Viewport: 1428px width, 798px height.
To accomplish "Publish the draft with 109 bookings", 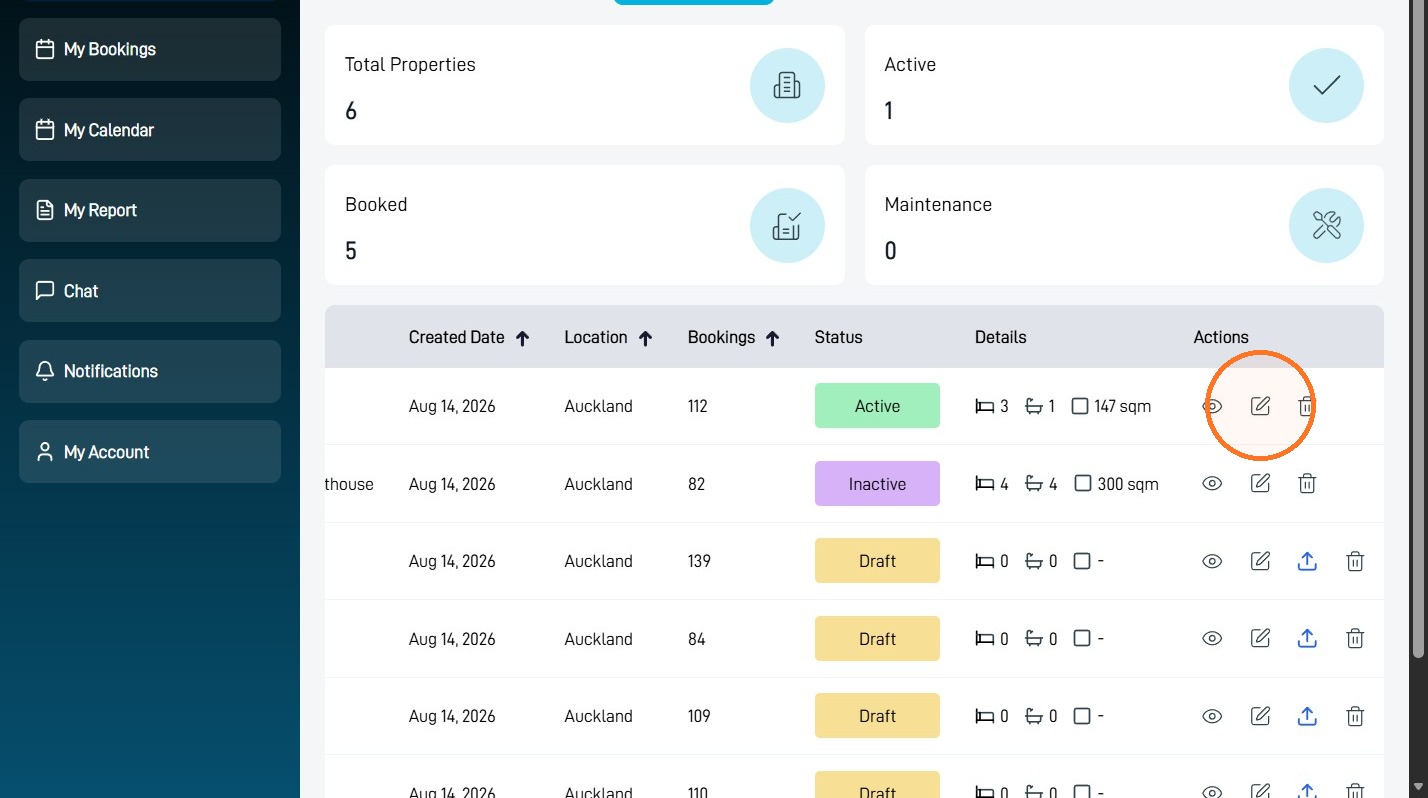I will click(1307, 716).
